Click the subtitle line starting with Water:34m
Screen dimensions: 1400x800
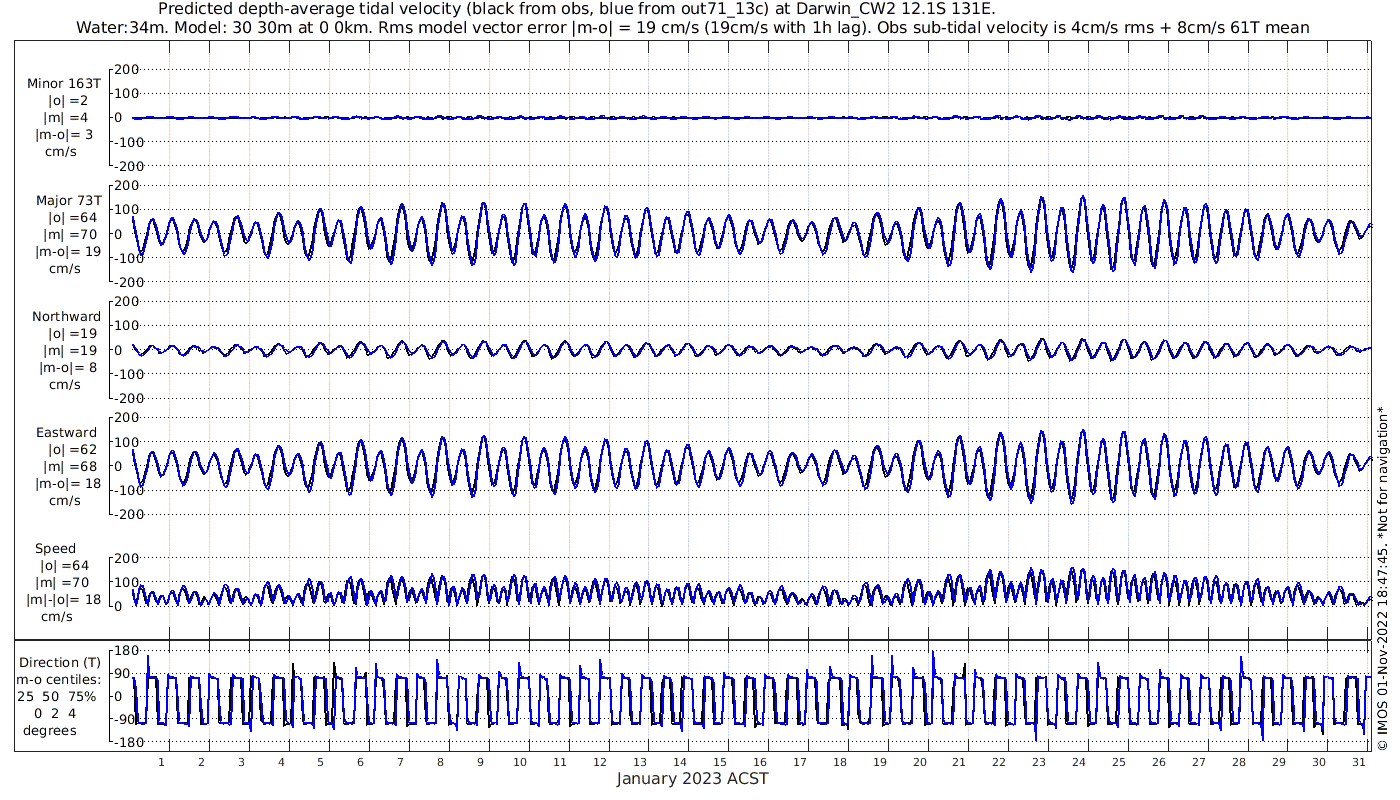tap(692, 27)
